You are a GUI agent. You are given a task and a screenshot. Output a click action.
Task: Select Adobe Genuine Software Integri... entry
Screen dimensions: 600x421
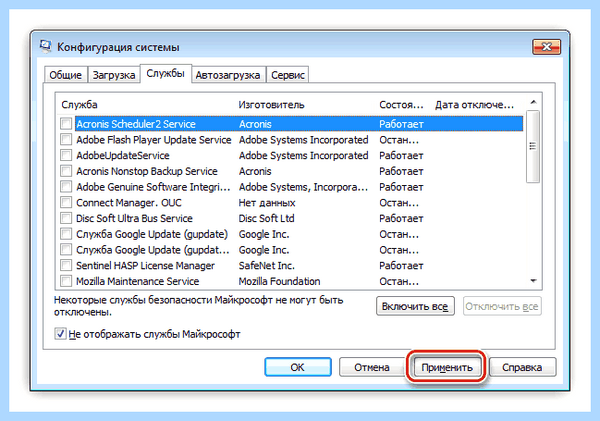pos(153,187)
